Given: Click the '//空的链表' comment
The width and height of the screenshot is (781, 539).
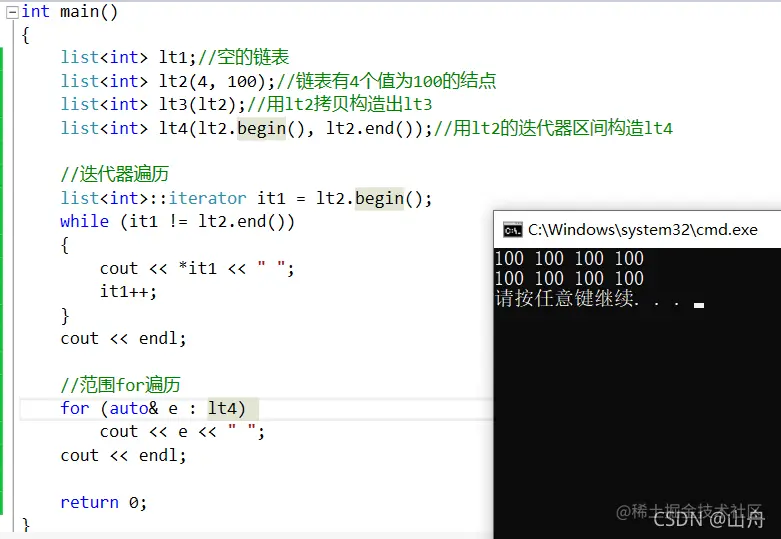Looking at the screenshot, I should pyautogui.click(x=244, y=57).
